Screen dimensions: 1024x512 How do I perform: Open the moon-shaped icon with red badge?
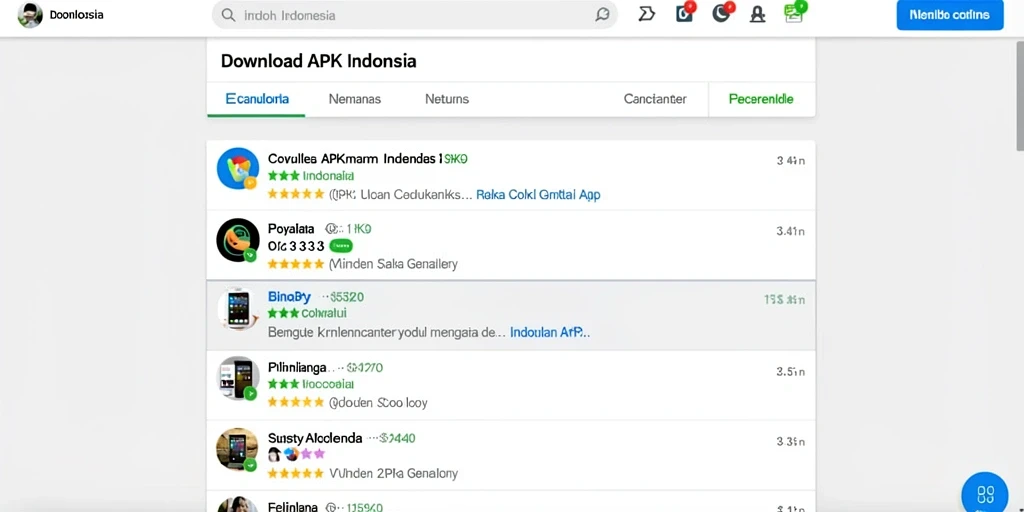(x=722, y=12)
